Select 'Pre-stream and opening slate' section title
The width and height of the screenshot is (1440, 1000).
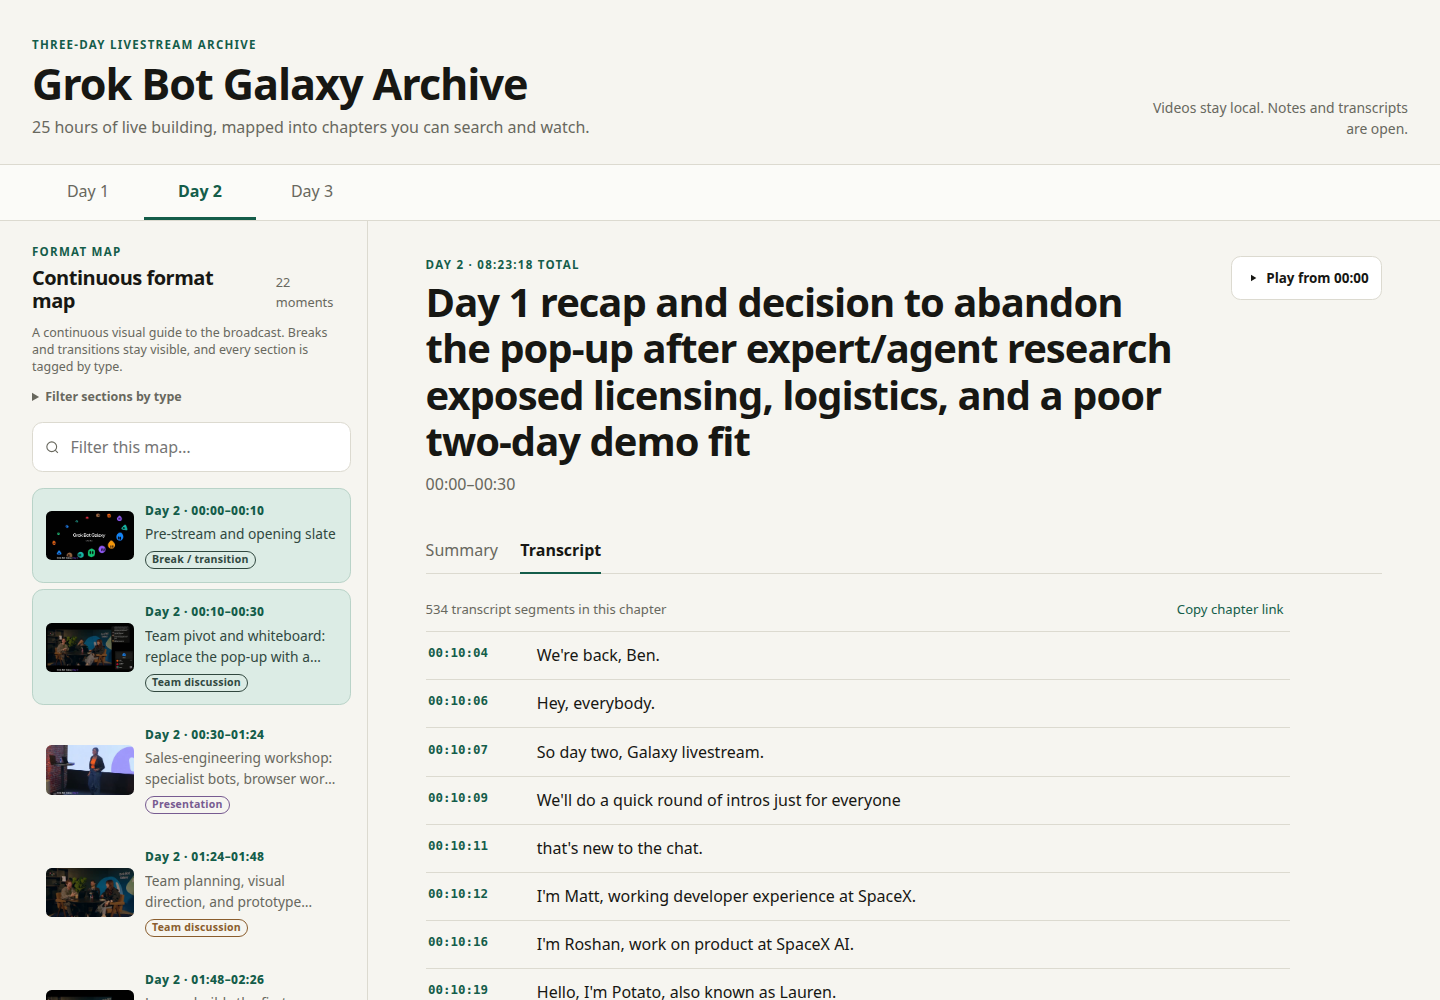(240, 534)
